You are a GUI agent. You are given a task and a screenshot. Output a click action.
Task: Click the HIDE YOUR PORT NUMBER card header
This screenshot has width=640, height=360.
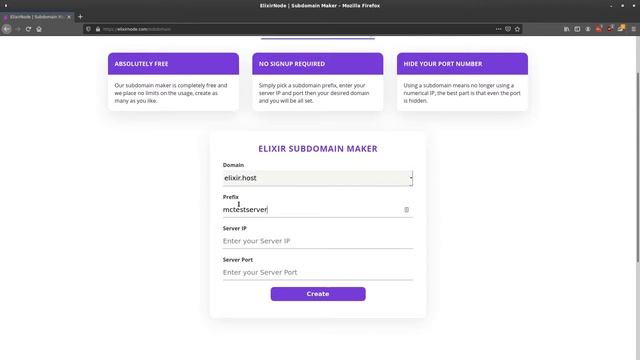coord(462,64)
